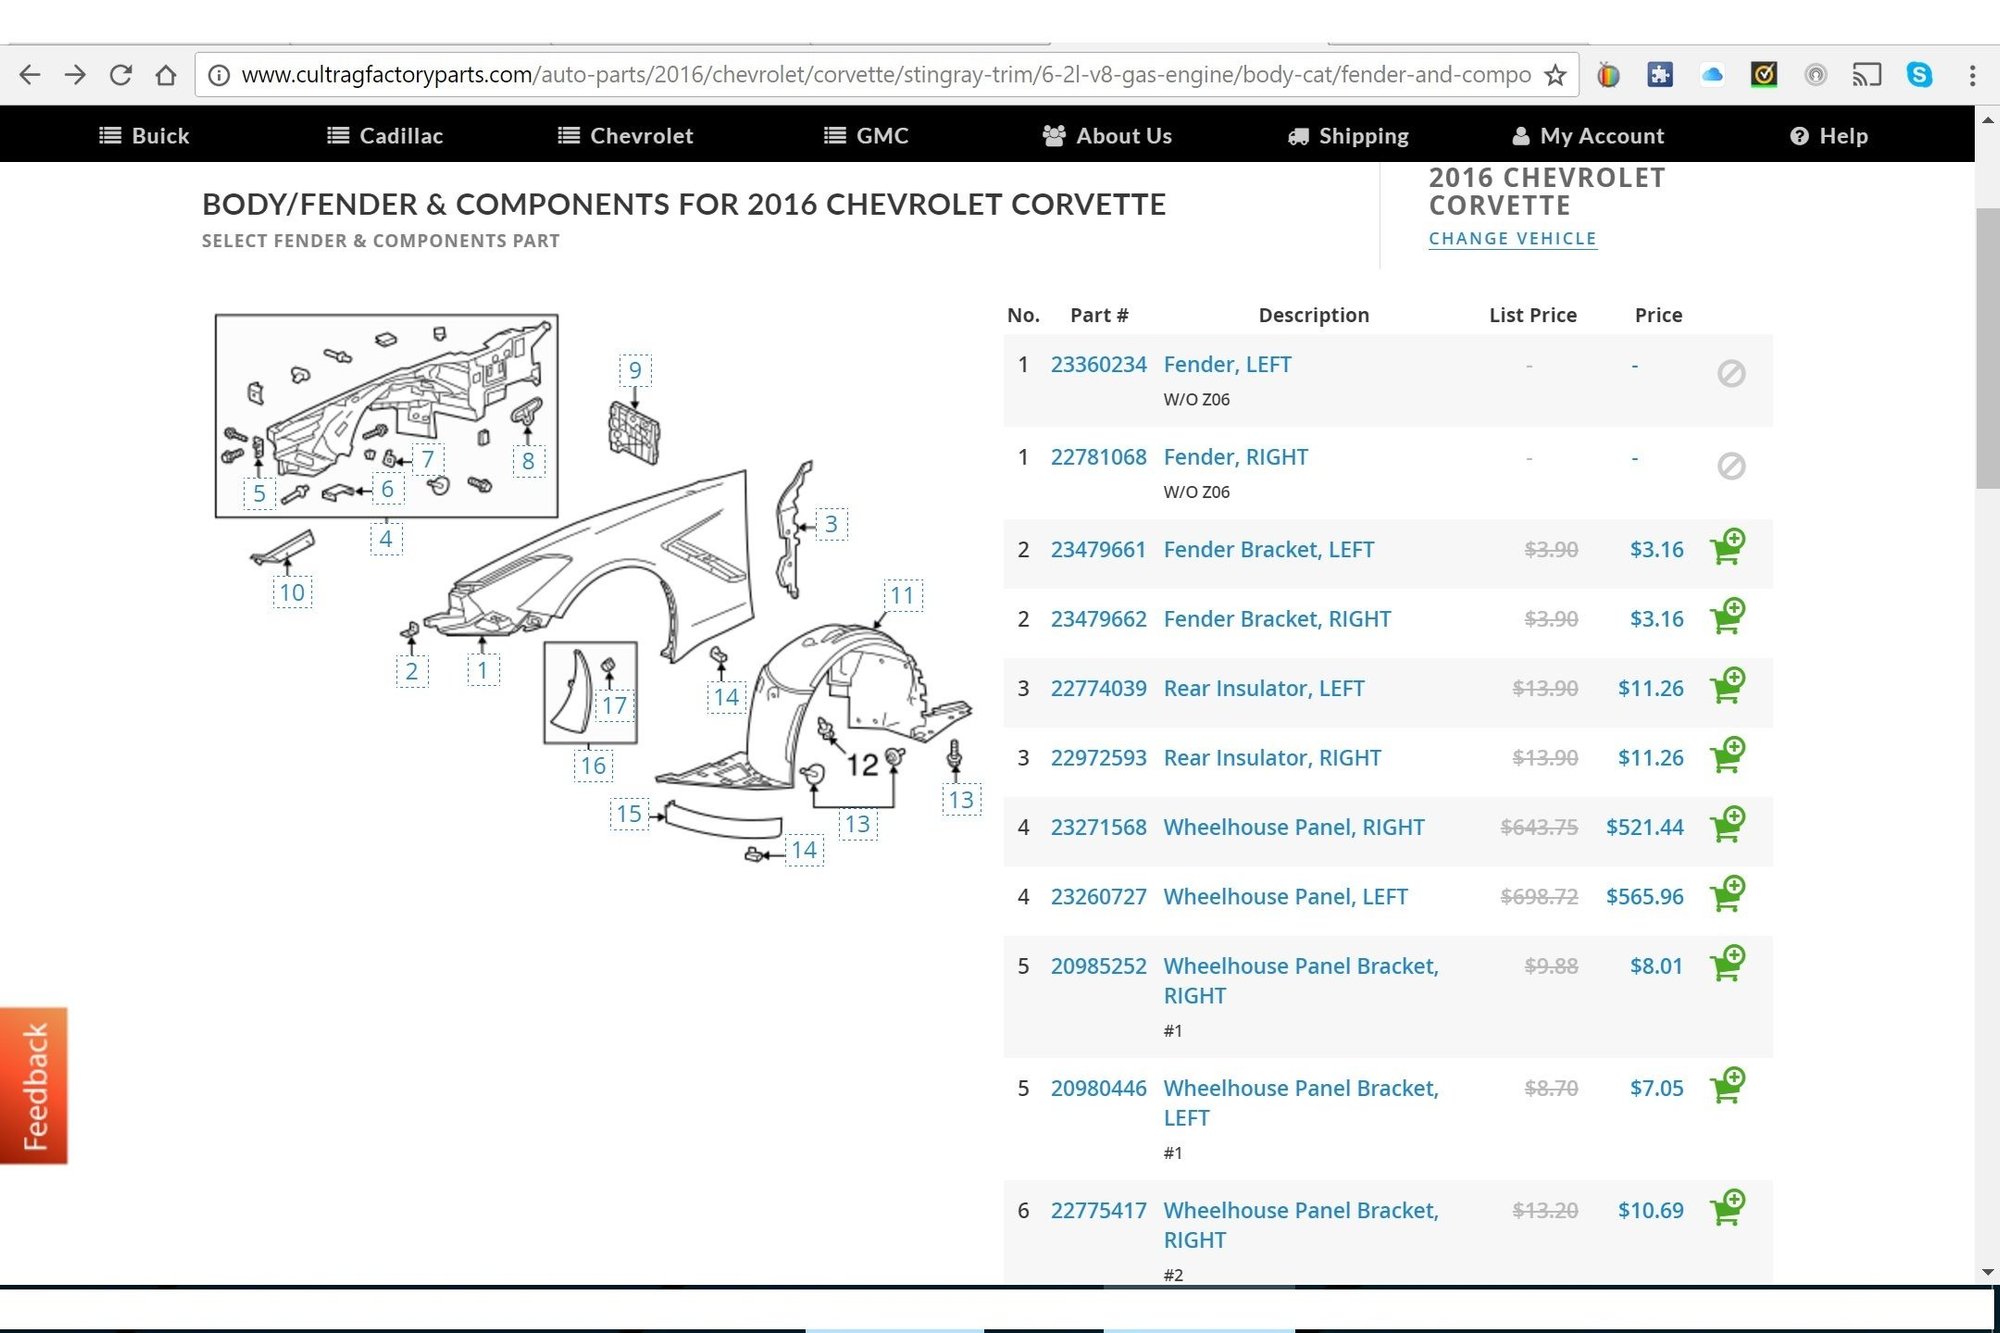The image size is (2000, 1333).
Task: Add Wheelhouse Panel, LEFT to cart
Action: pos(1727,895)
